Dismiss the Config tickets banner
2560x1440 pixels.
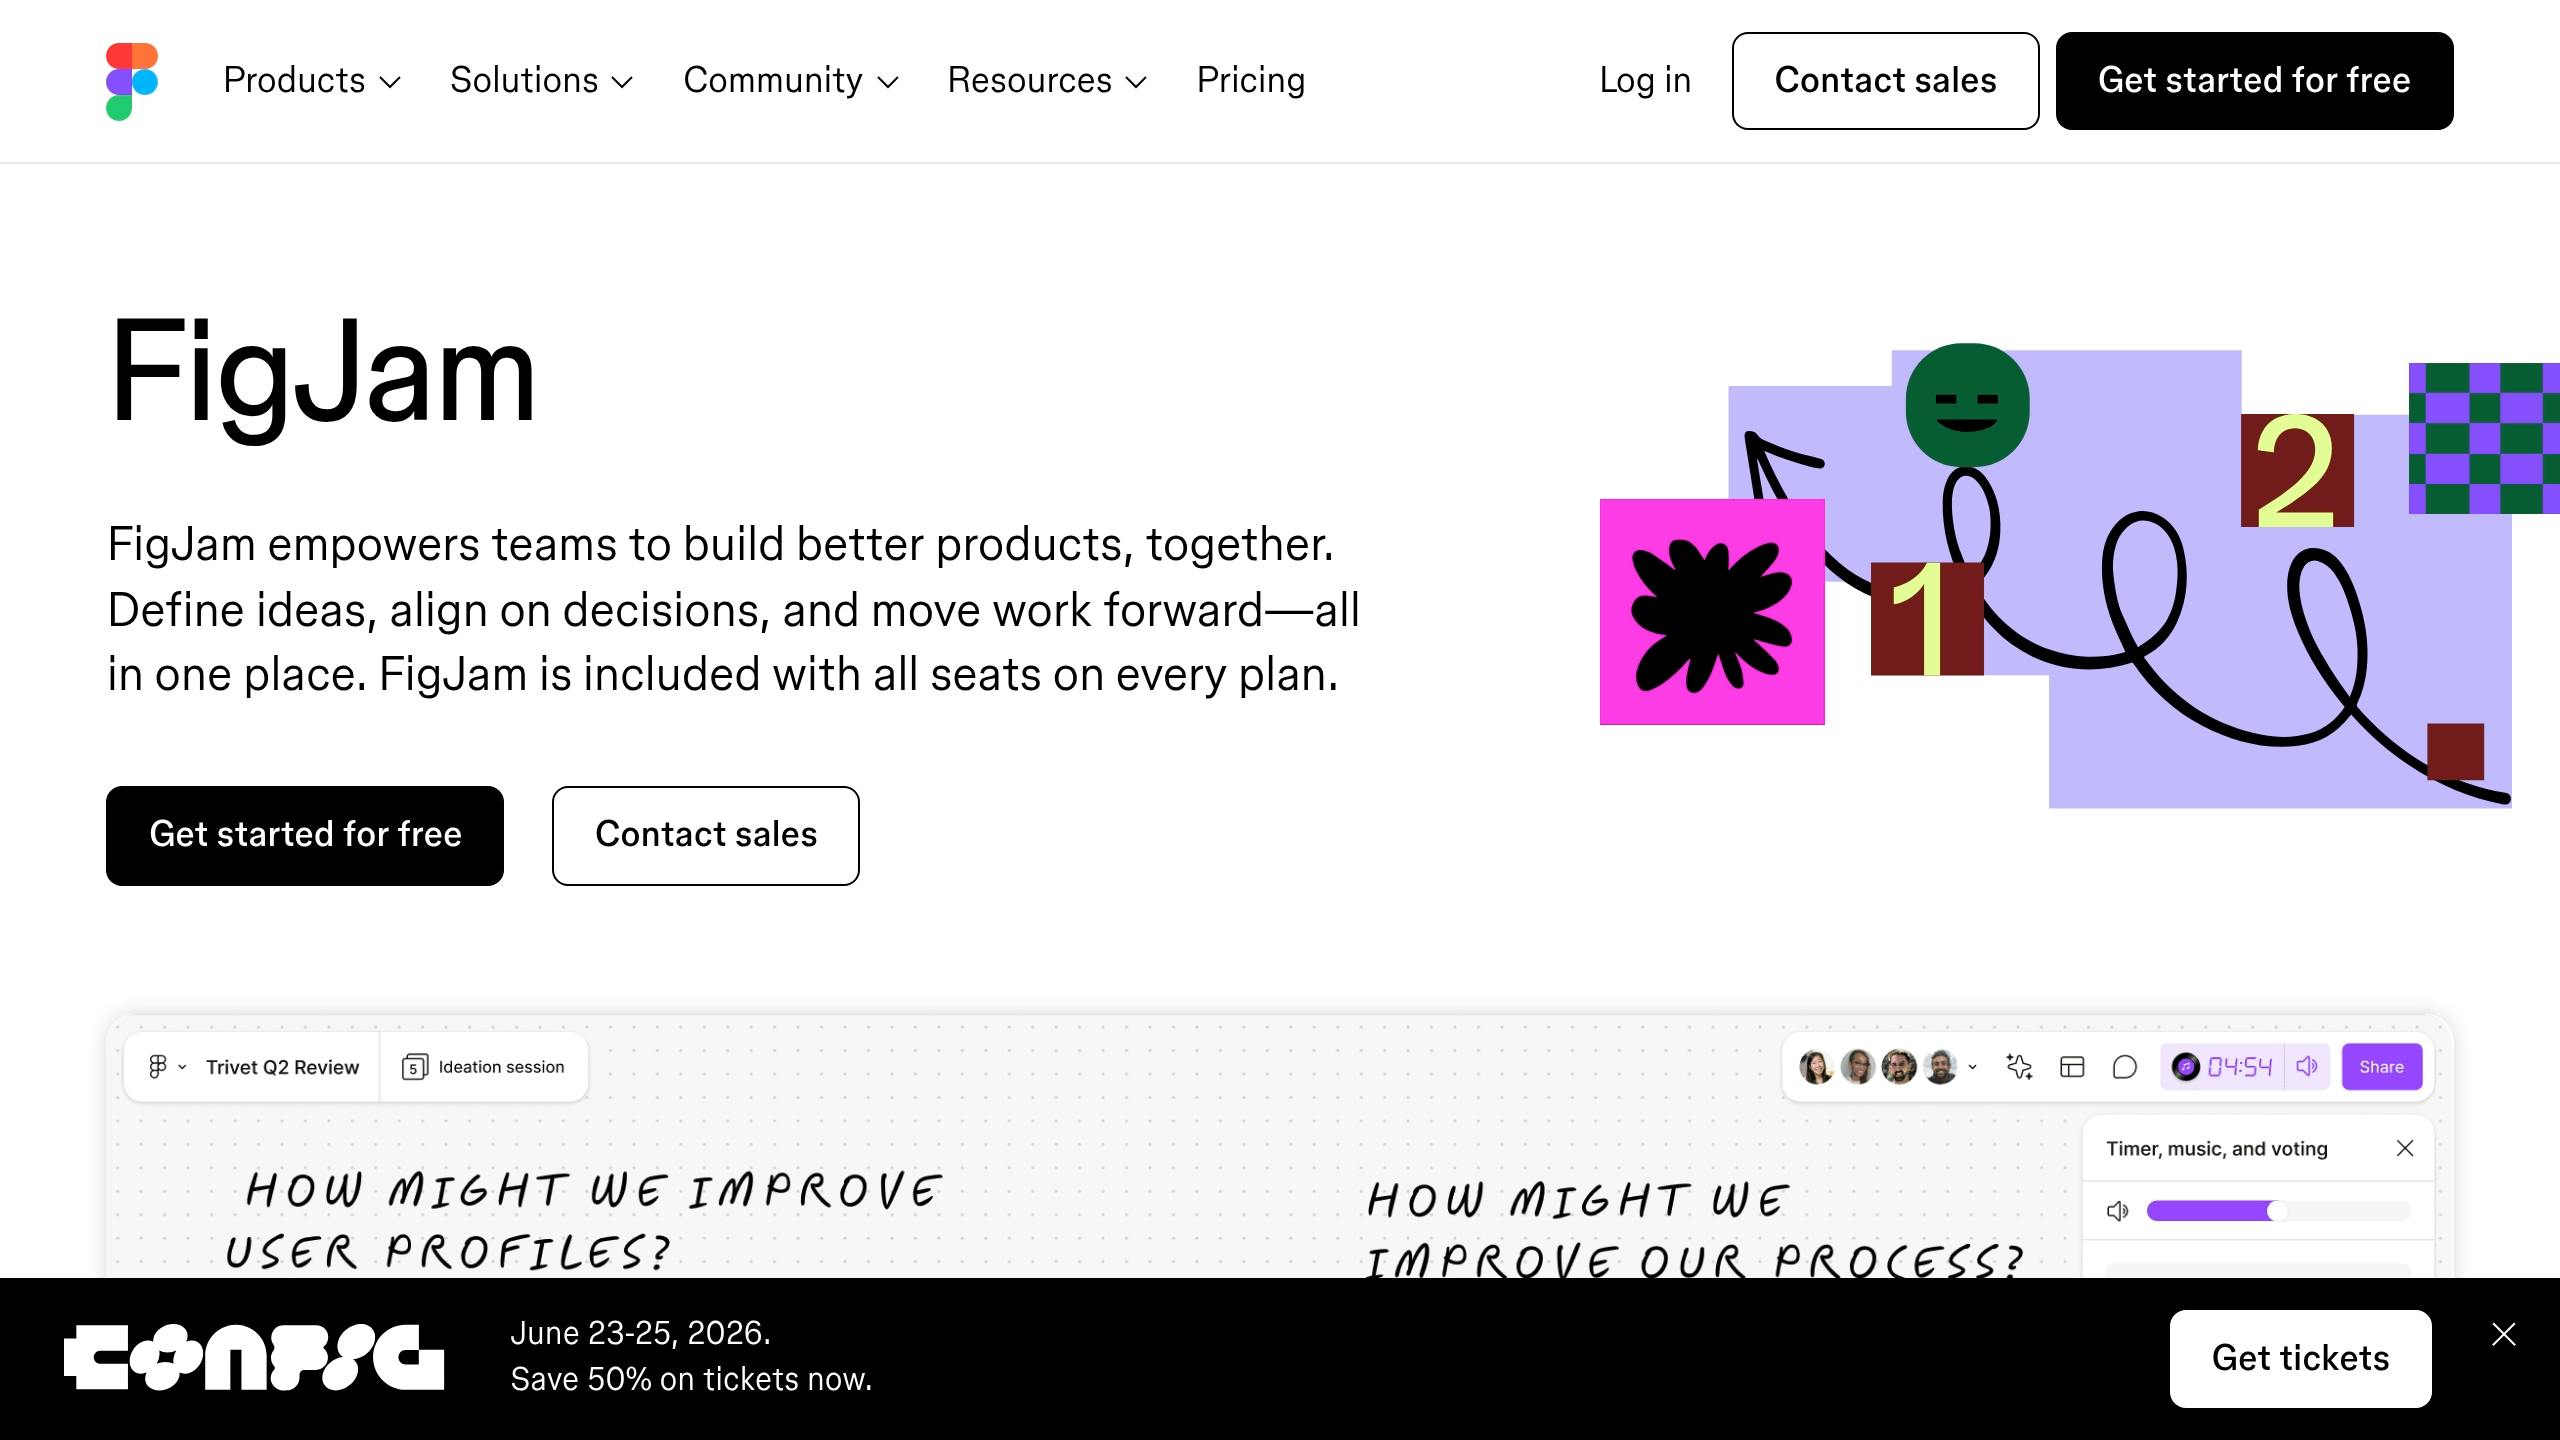2504,1334
